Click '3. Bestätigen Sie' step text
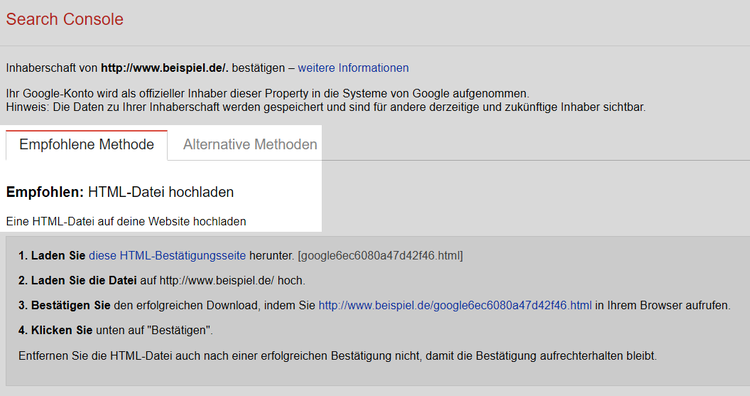 pos(64,306)
